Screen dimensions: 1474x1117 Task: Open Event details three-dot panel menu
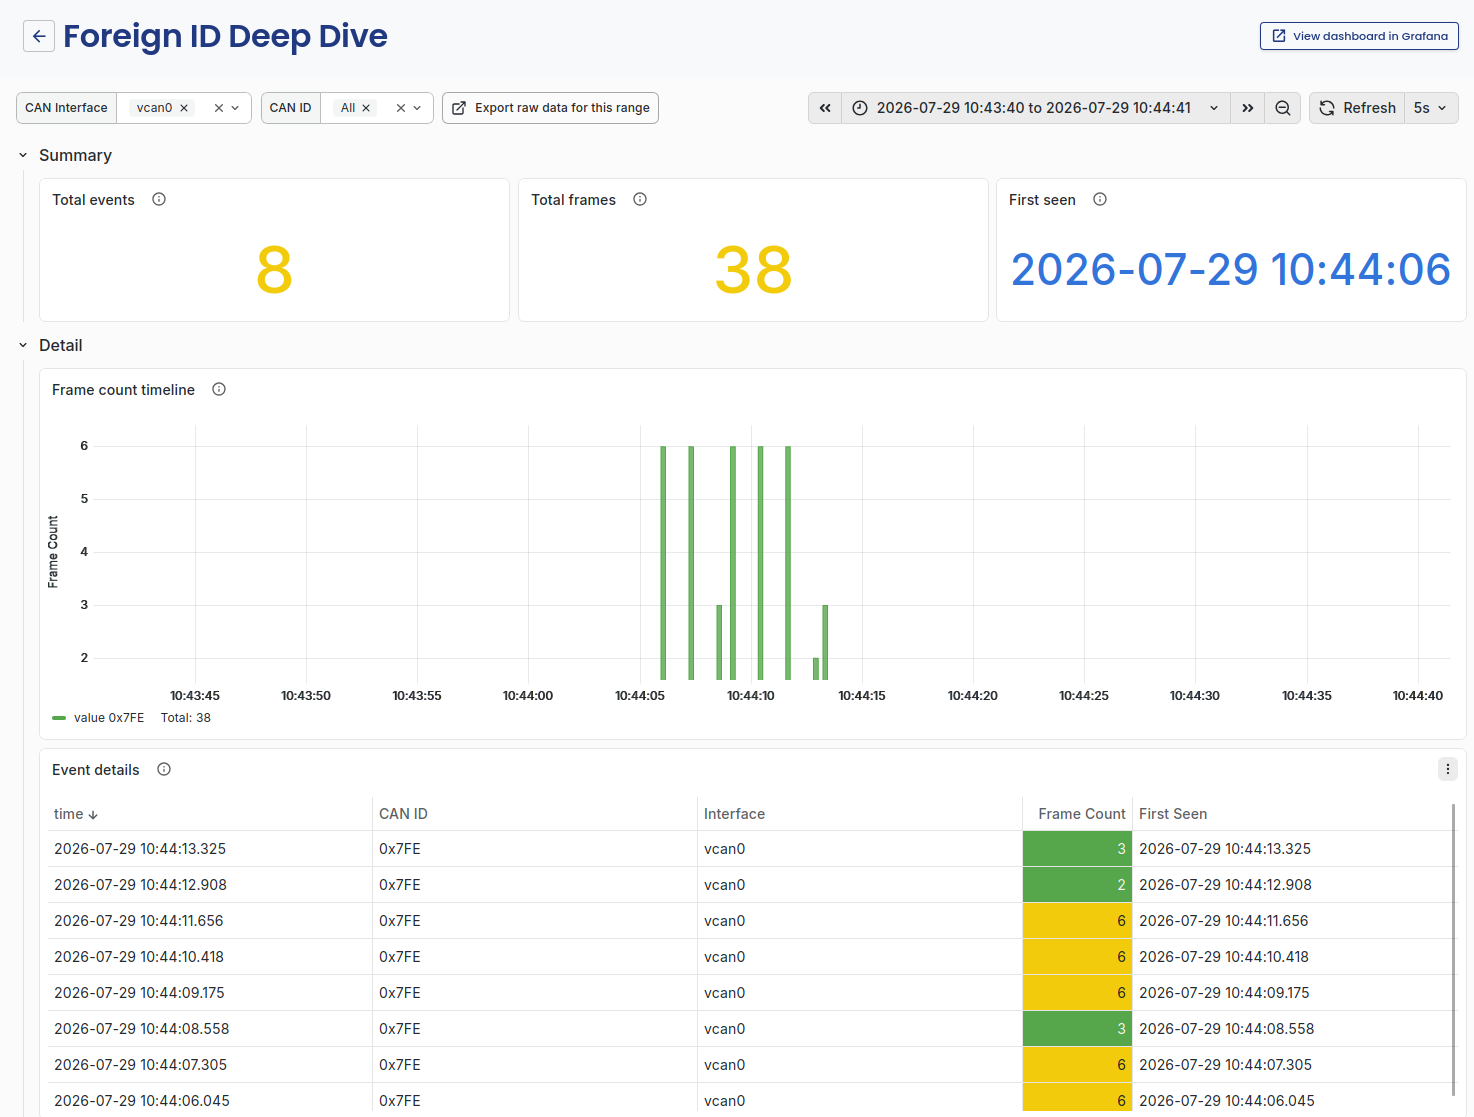coord(1447,769)
